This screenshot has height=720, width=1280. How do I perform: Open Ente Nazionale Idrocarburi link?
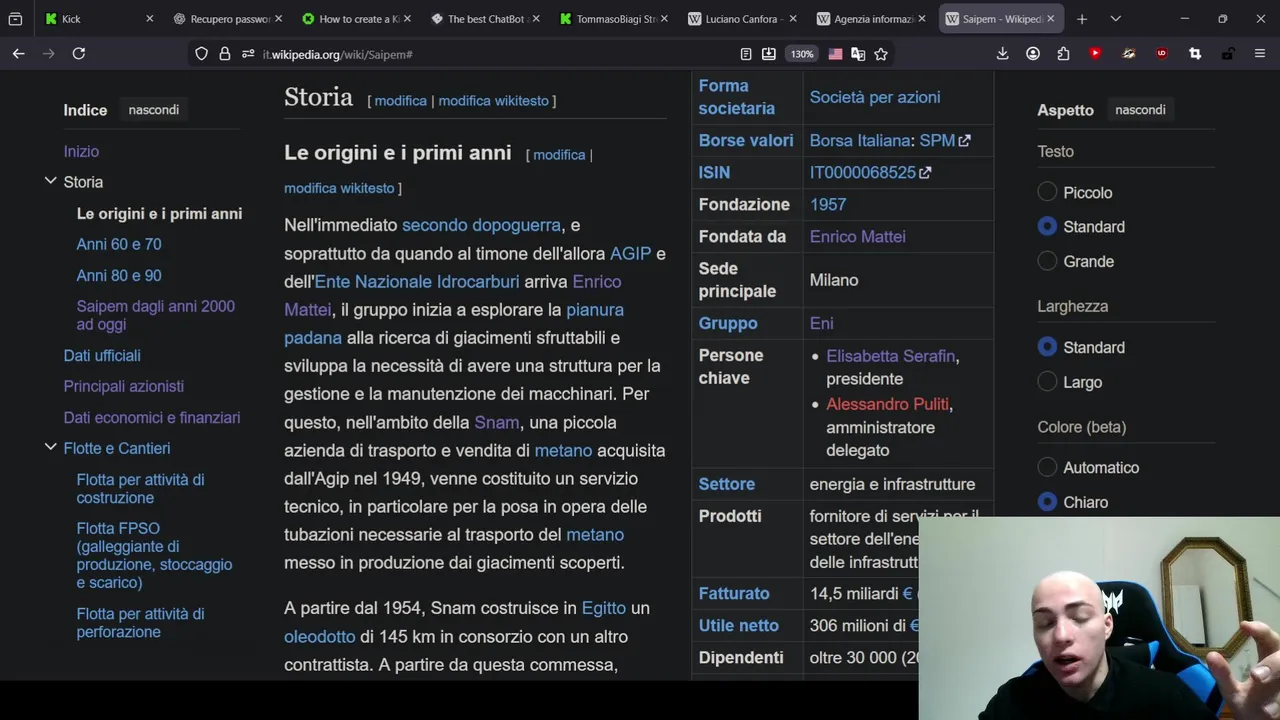[417, 282]
